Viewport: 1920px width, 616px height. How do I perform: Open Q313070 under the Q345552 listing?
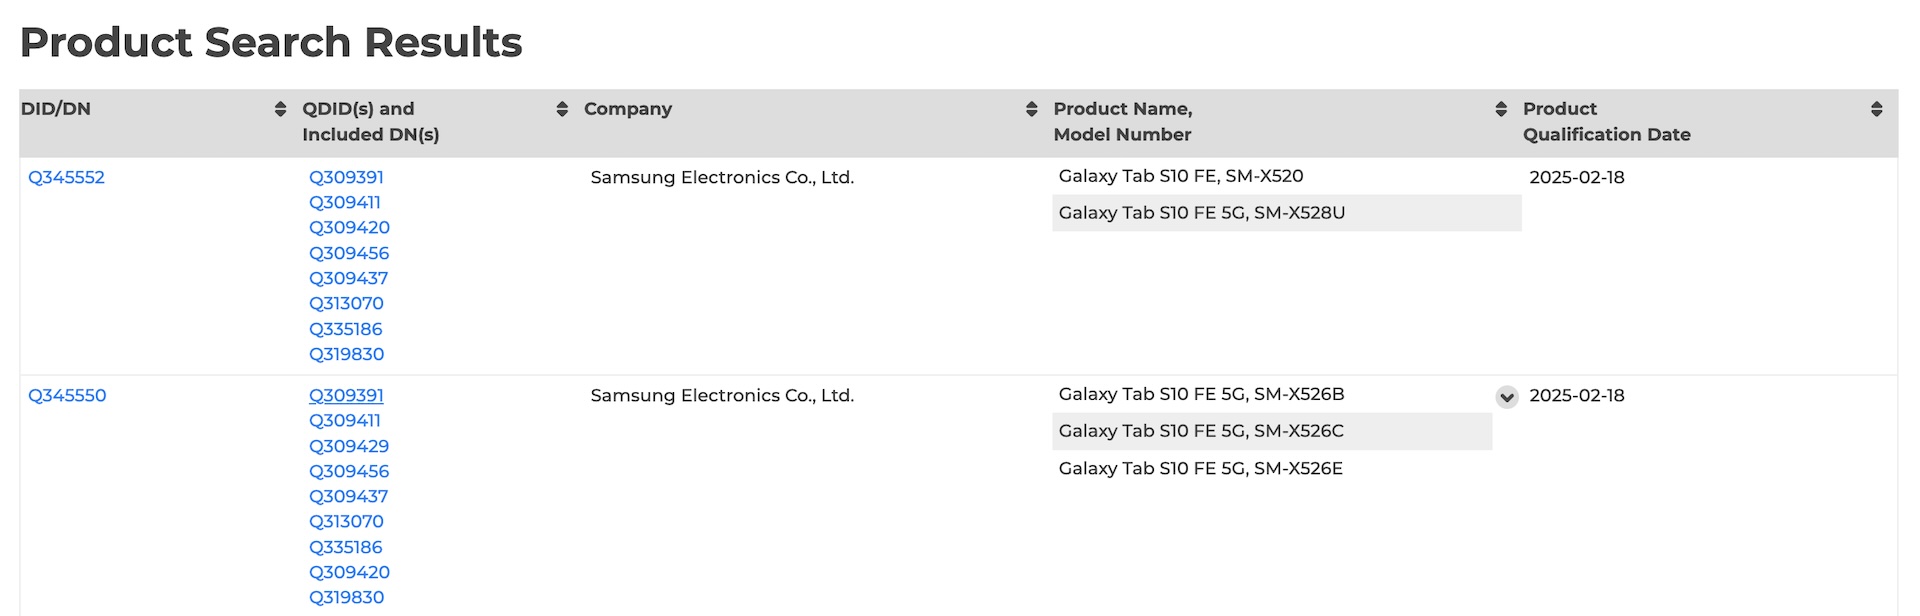[346, 303]
